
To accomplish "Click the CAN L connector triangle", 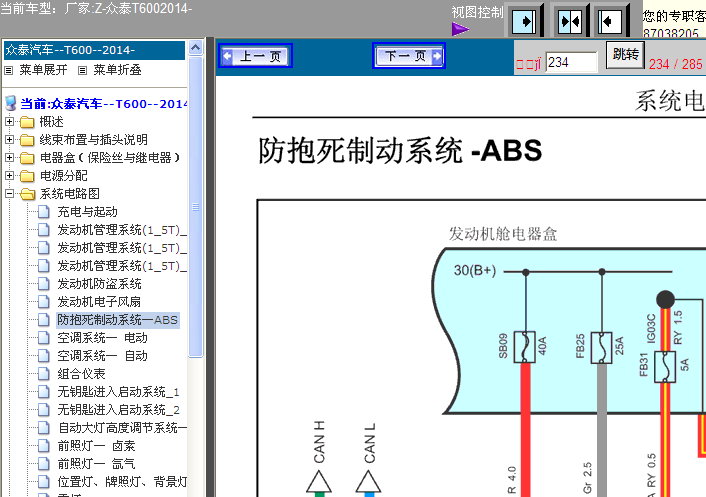I will tap(368, 482).
